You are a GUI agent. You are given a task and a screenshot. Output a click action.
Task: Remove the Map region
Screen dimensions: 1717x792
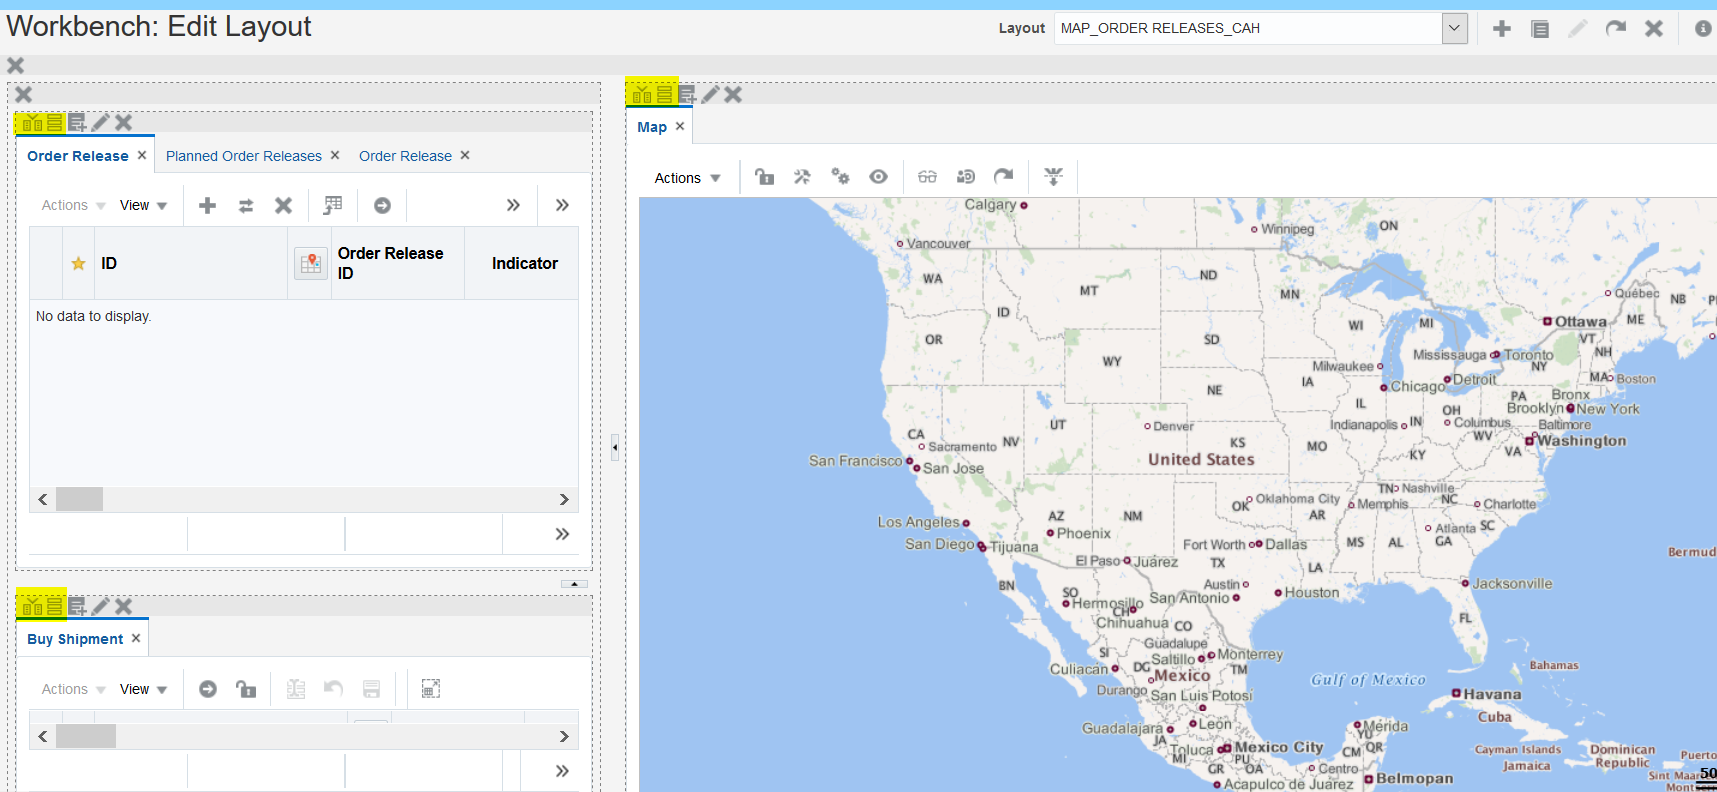[x=733, y=94]
